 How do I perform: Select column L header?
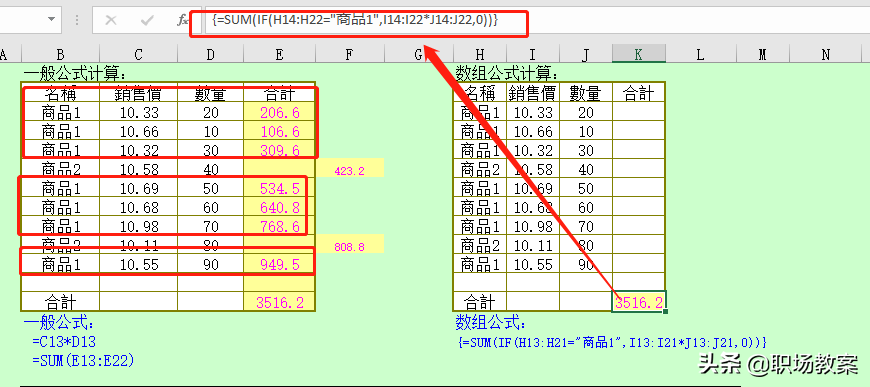pyautogui.click(x=700, y=54)
